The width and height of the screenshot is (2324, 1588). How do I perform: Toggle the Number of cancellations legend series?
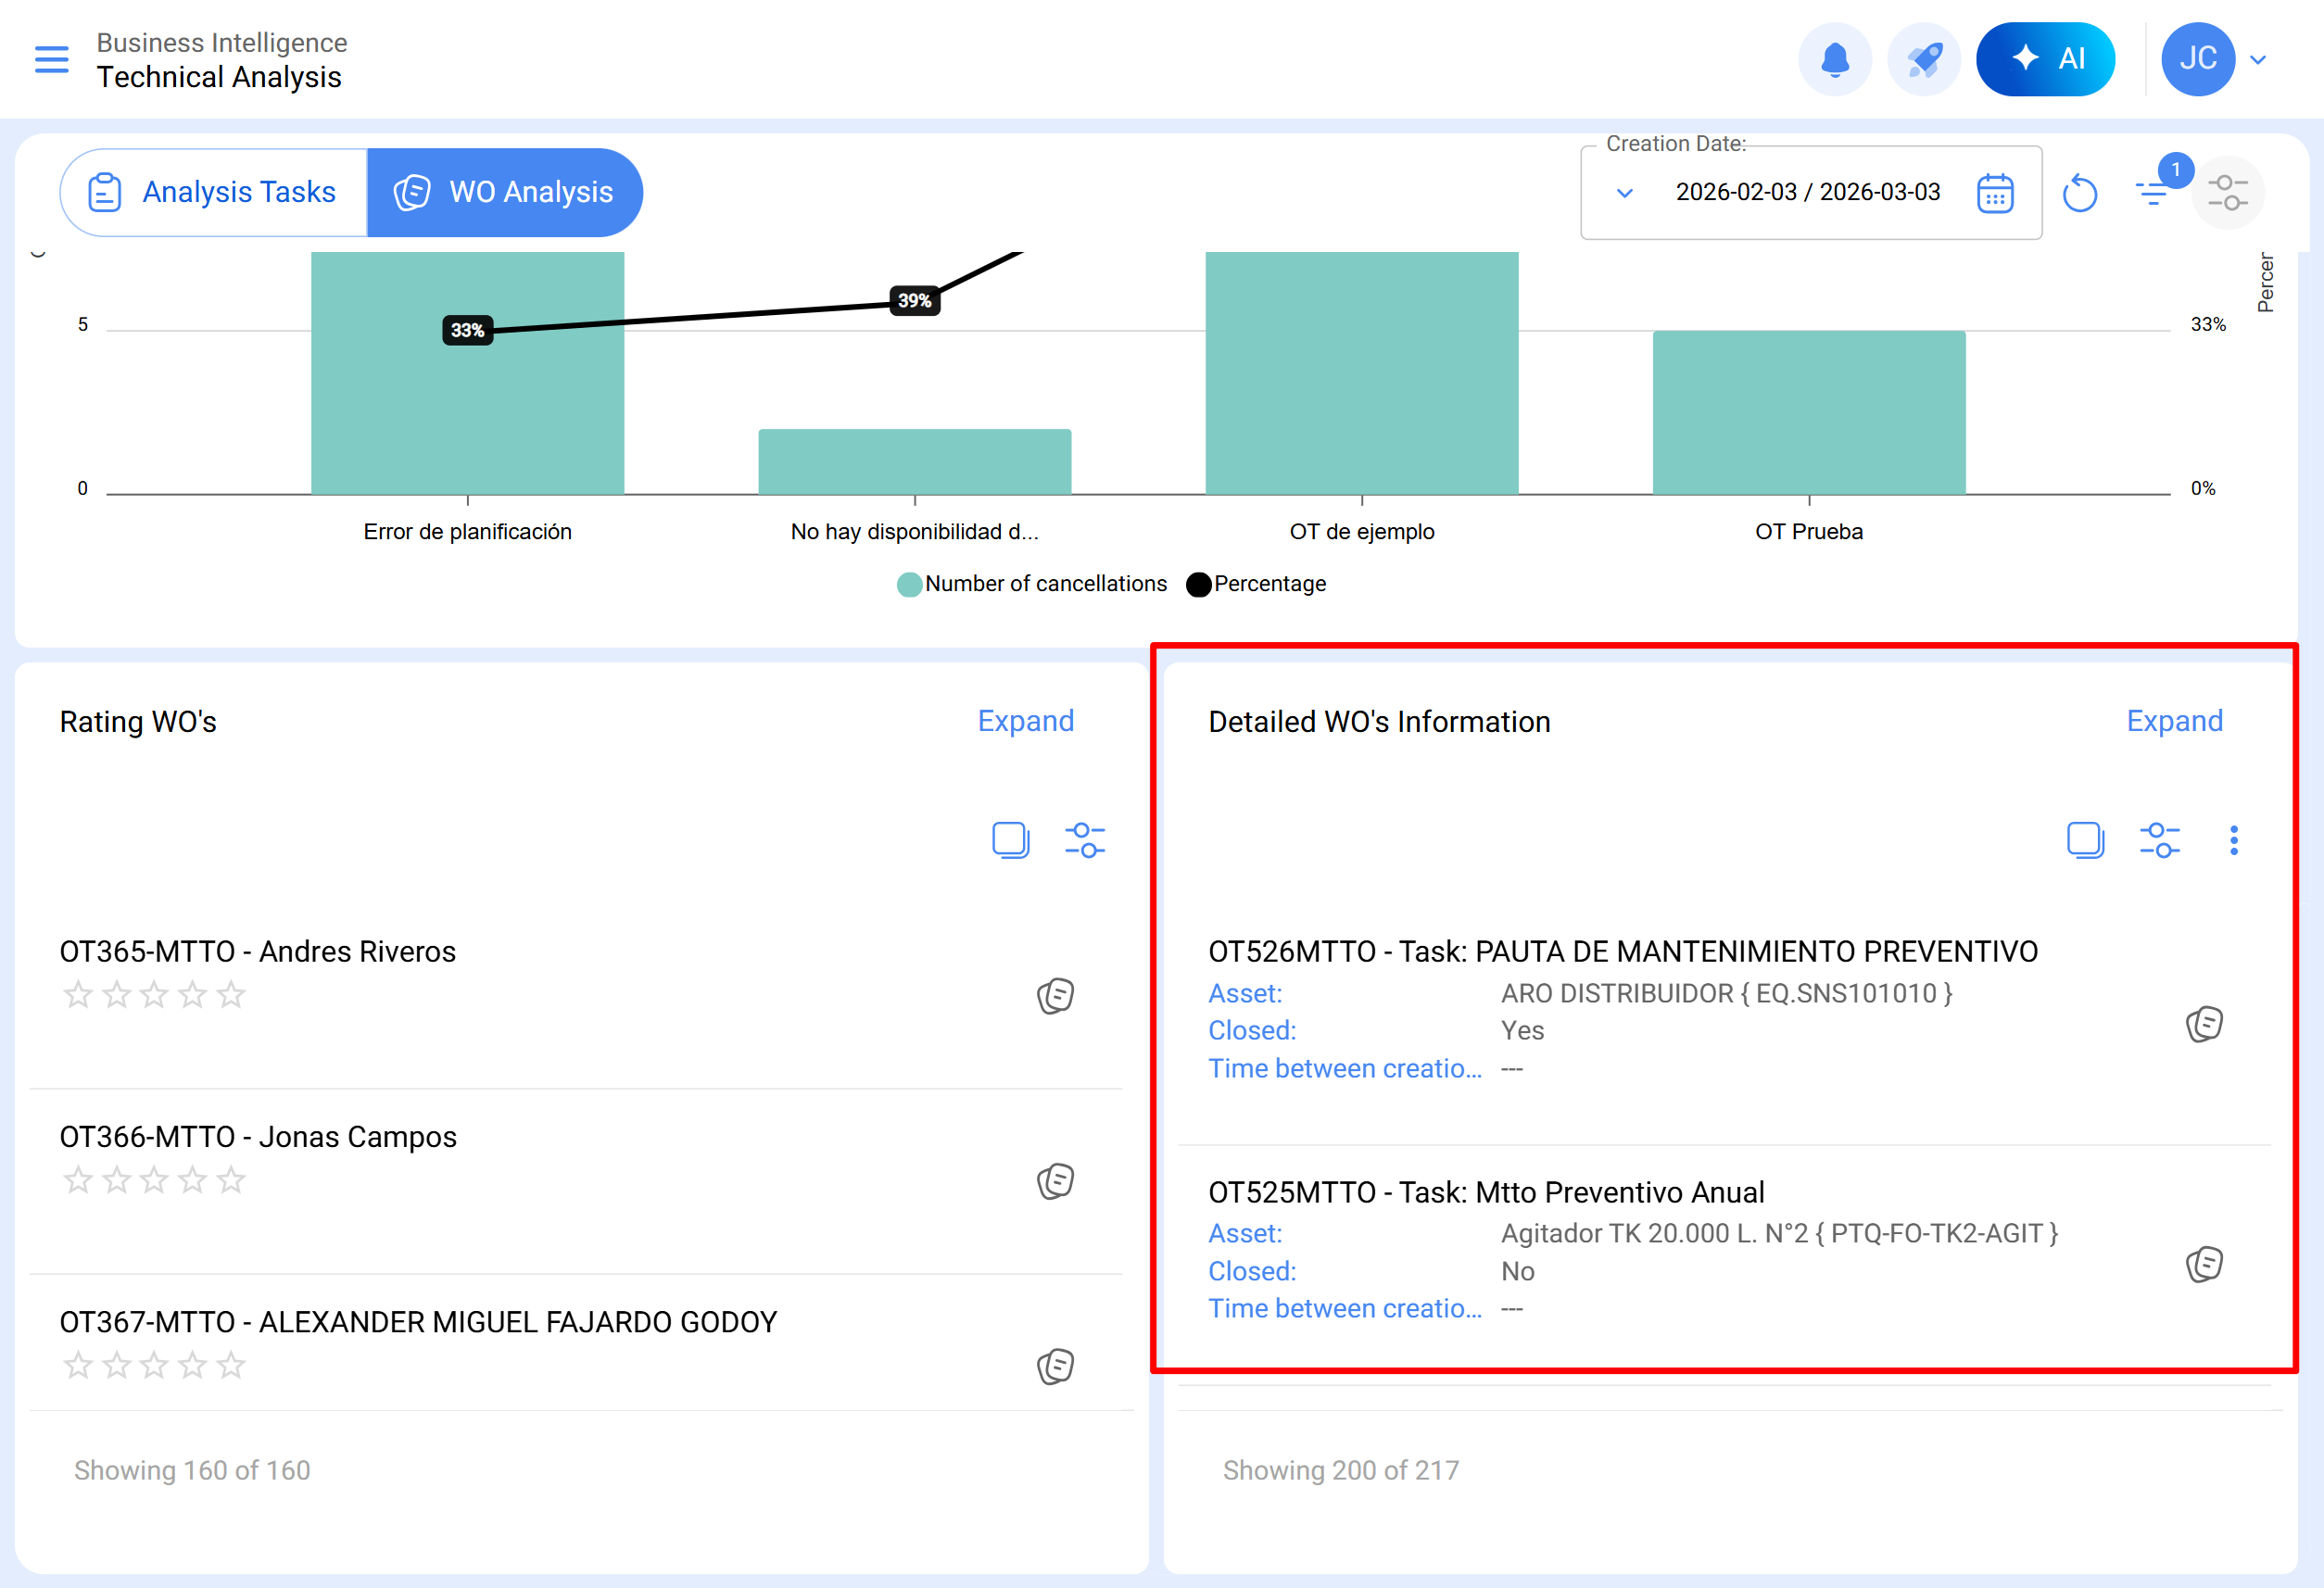coord(1031,584)
